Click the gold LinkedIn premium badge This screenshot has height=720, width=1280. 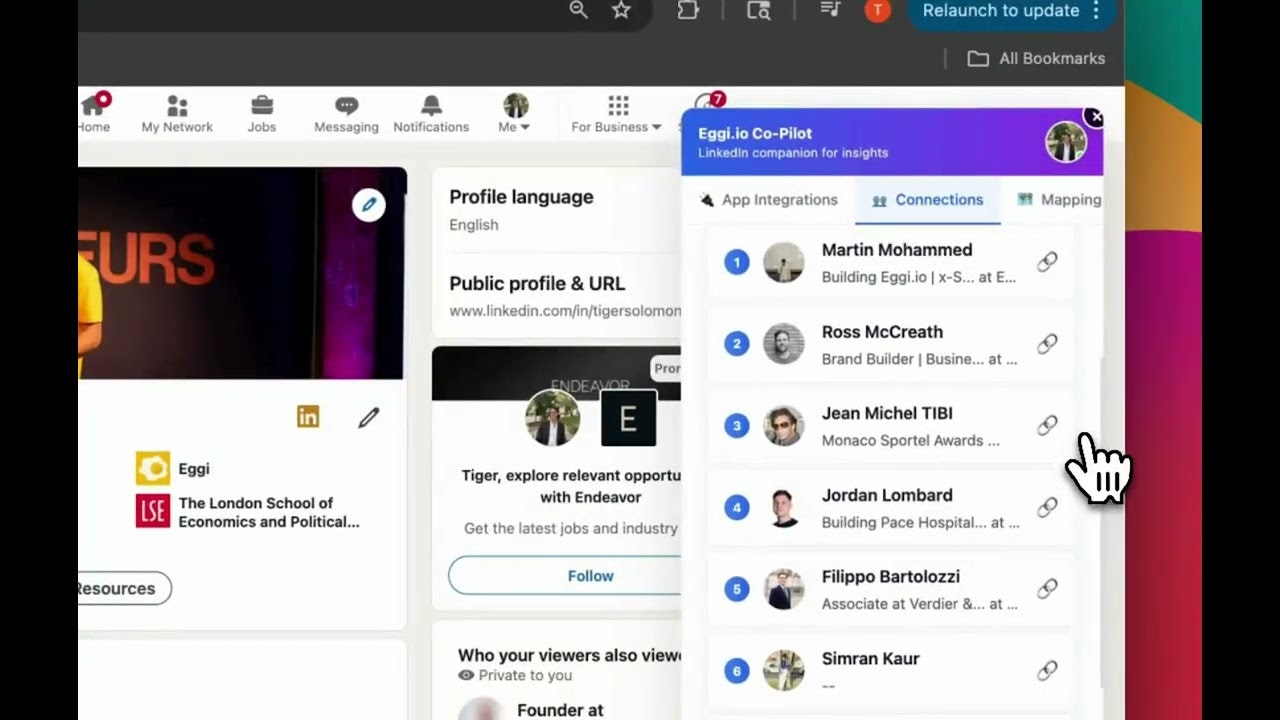pyautogui.click(x=308, y=417)
